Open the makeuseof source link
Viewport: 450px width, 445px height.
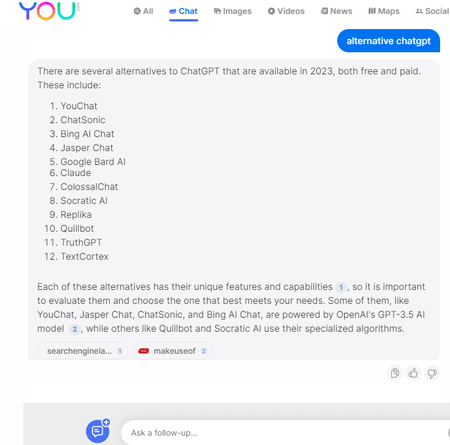173,351
